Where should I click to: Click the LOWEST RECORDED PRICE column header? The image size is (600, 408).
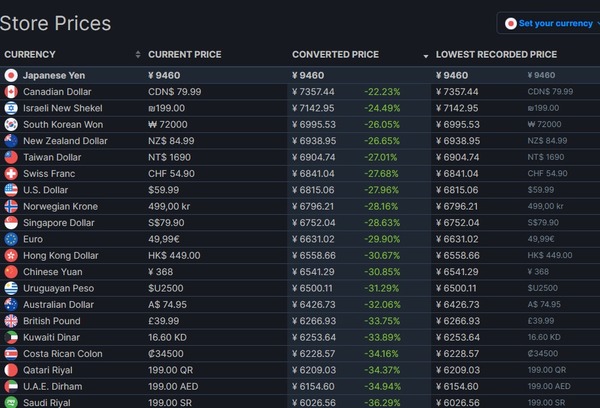pyautogui.click(x=496, y=54)
